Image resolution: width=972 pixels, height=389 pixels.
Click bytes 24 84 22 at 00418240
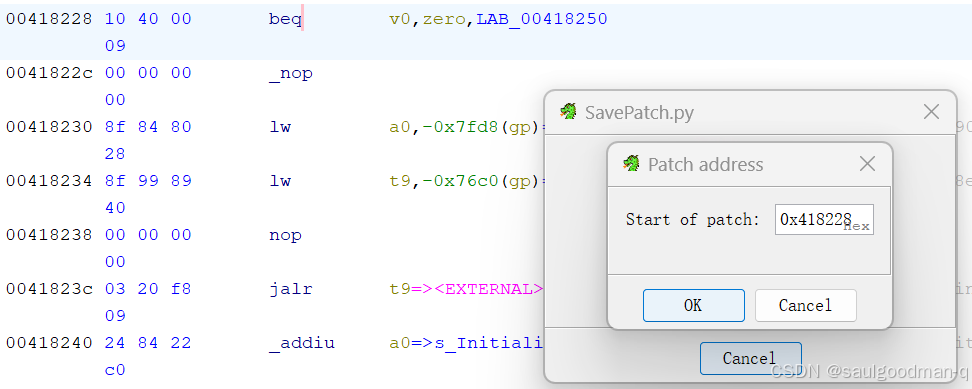click(148, 343)
